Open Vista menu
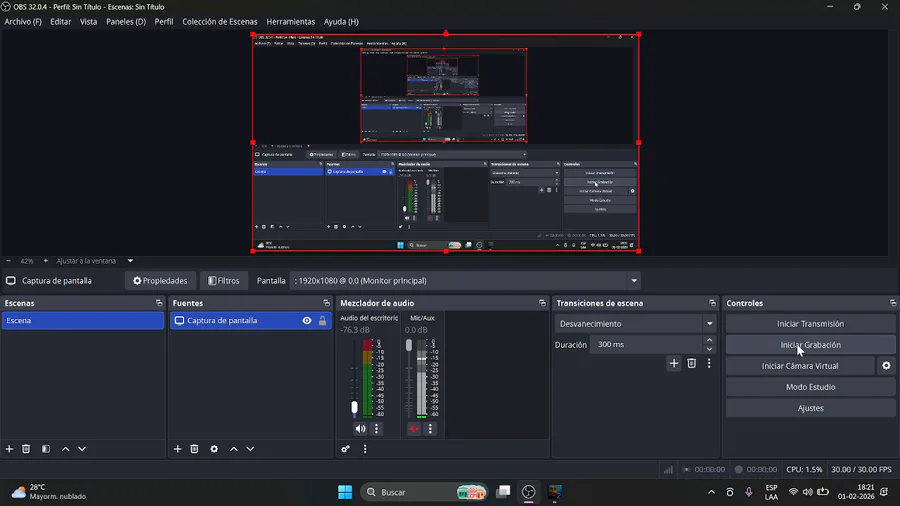 88,21
